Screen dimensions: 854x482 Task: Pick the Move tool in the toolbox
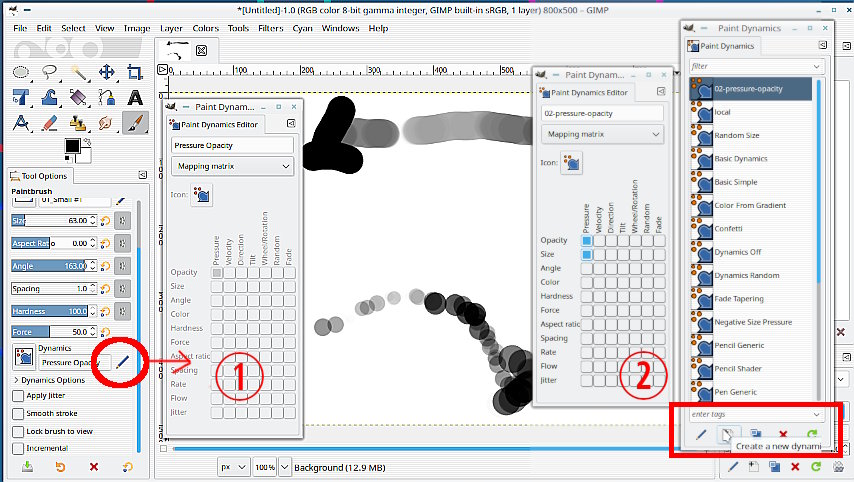pos(106,72)
